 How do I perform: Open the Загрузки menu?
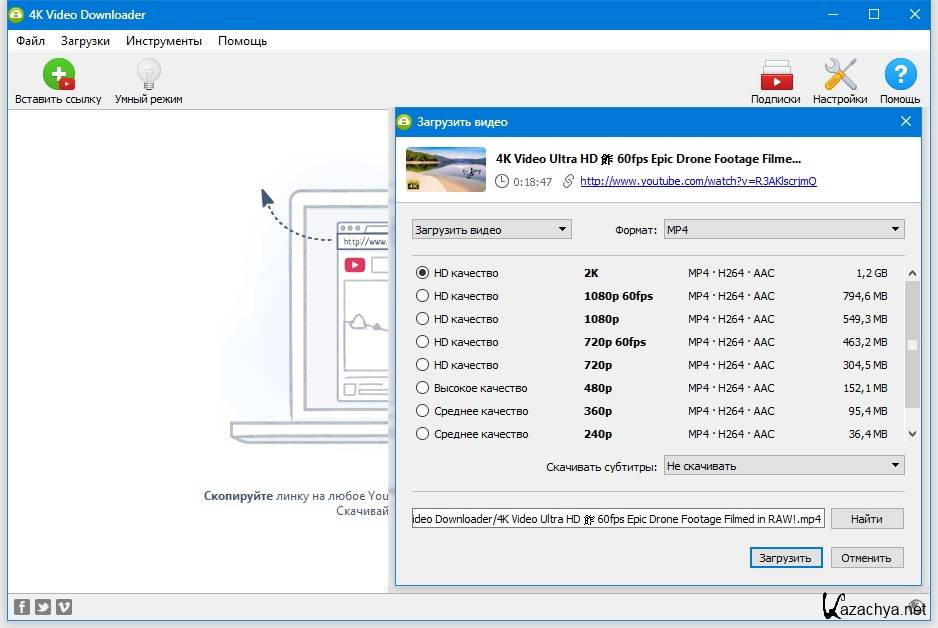click(85, 41)
